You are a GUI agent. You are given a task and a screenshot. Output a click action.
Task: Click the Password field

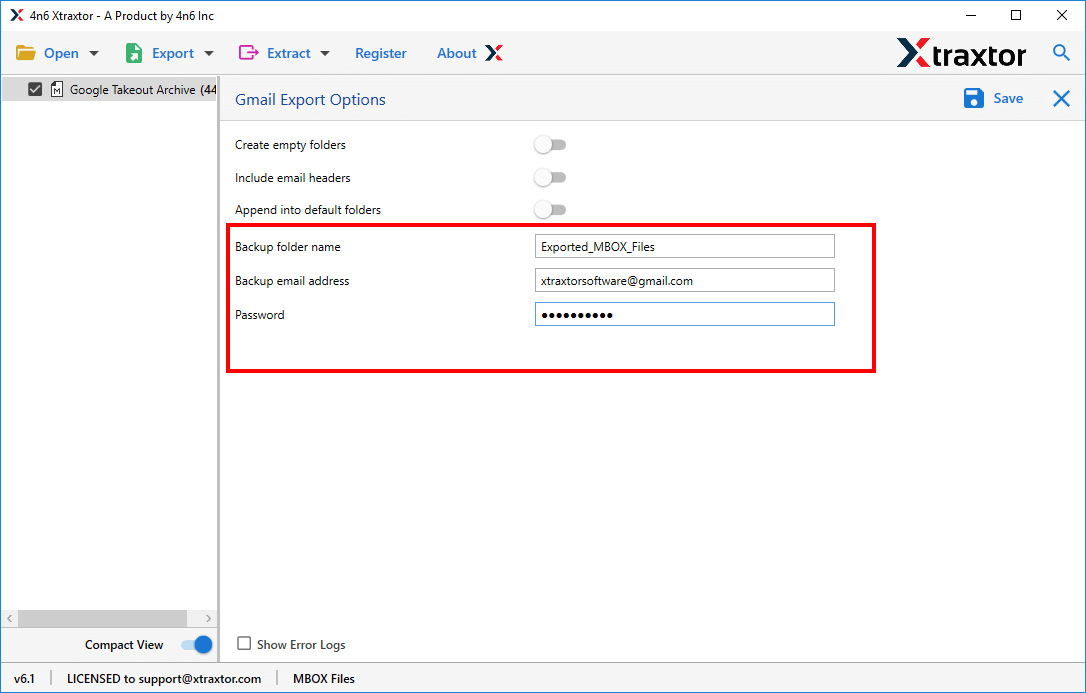click(x=684, y=314)
